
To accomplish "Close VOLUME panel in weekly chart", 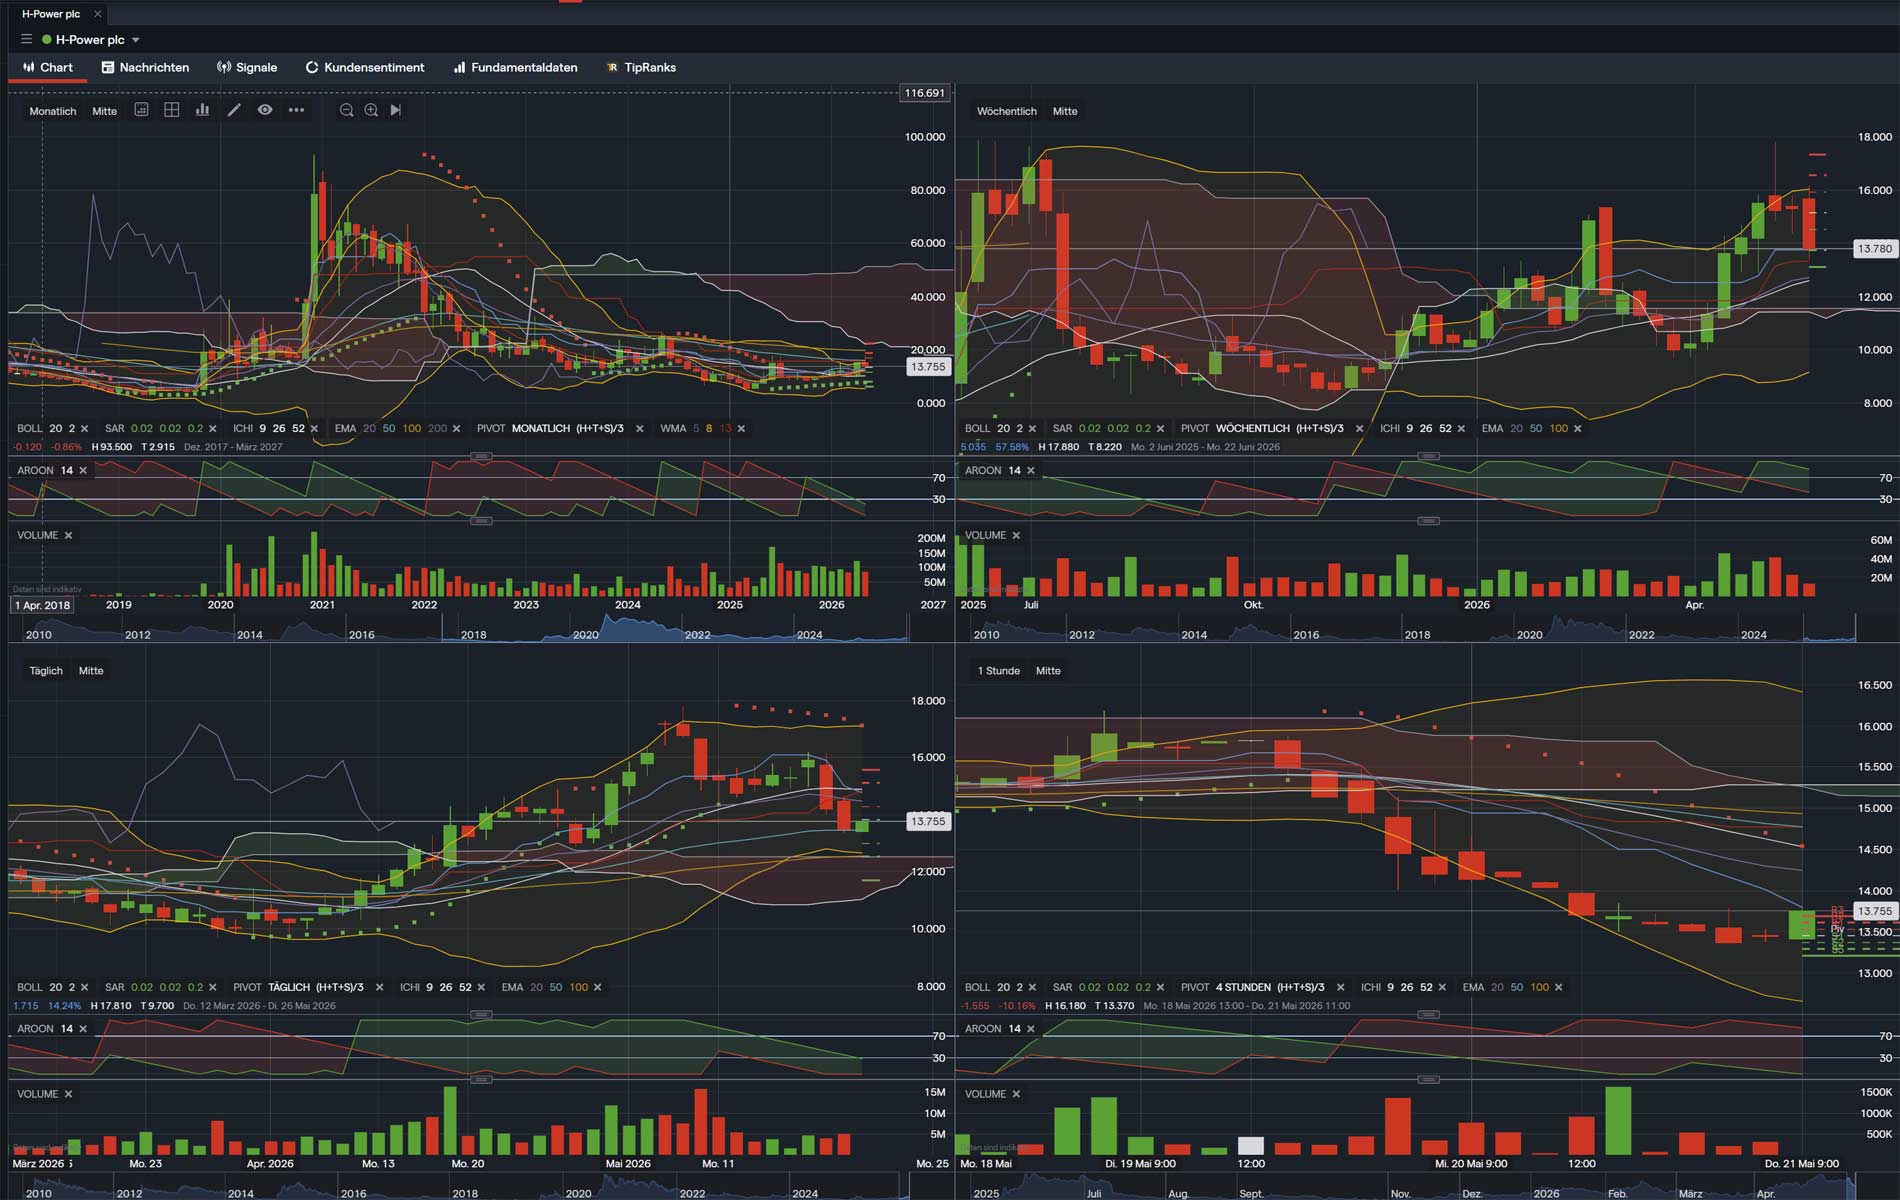I will [x=1016, y=536].
